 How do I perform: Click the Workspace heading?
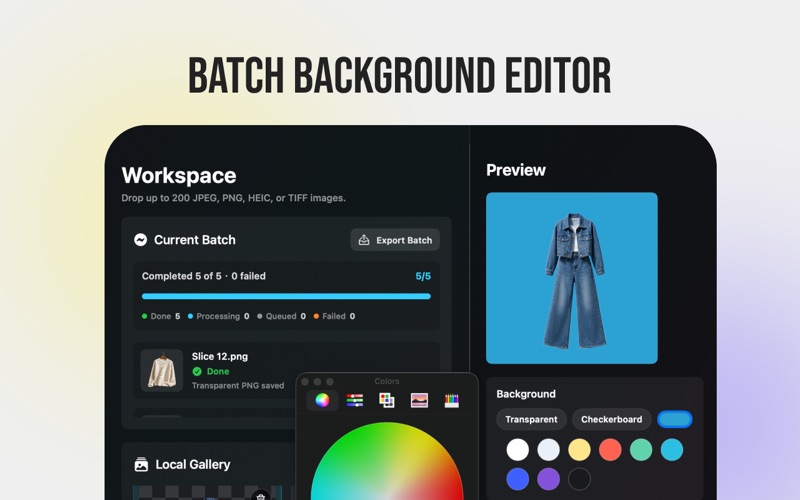point(179,176)
